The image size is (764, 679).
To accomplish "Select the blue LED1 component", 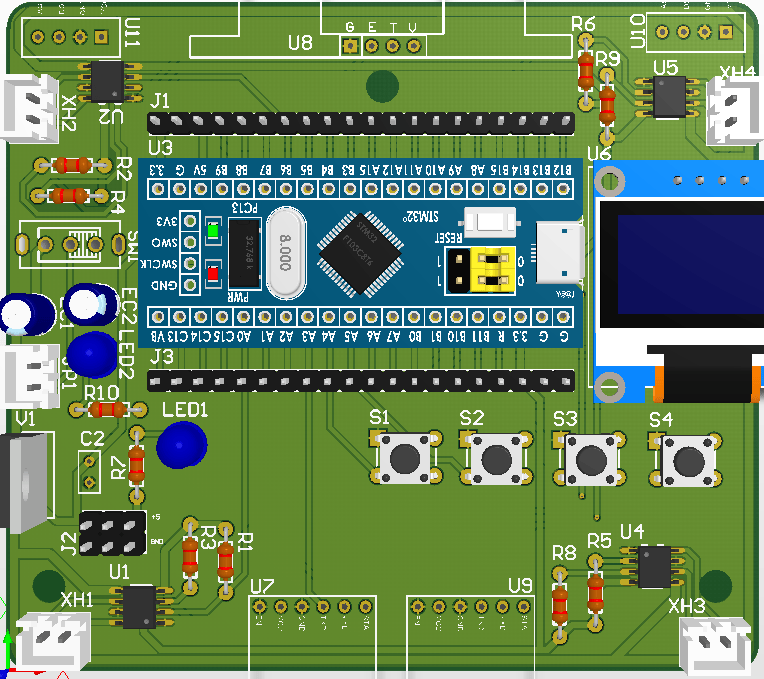I will 182,445.
